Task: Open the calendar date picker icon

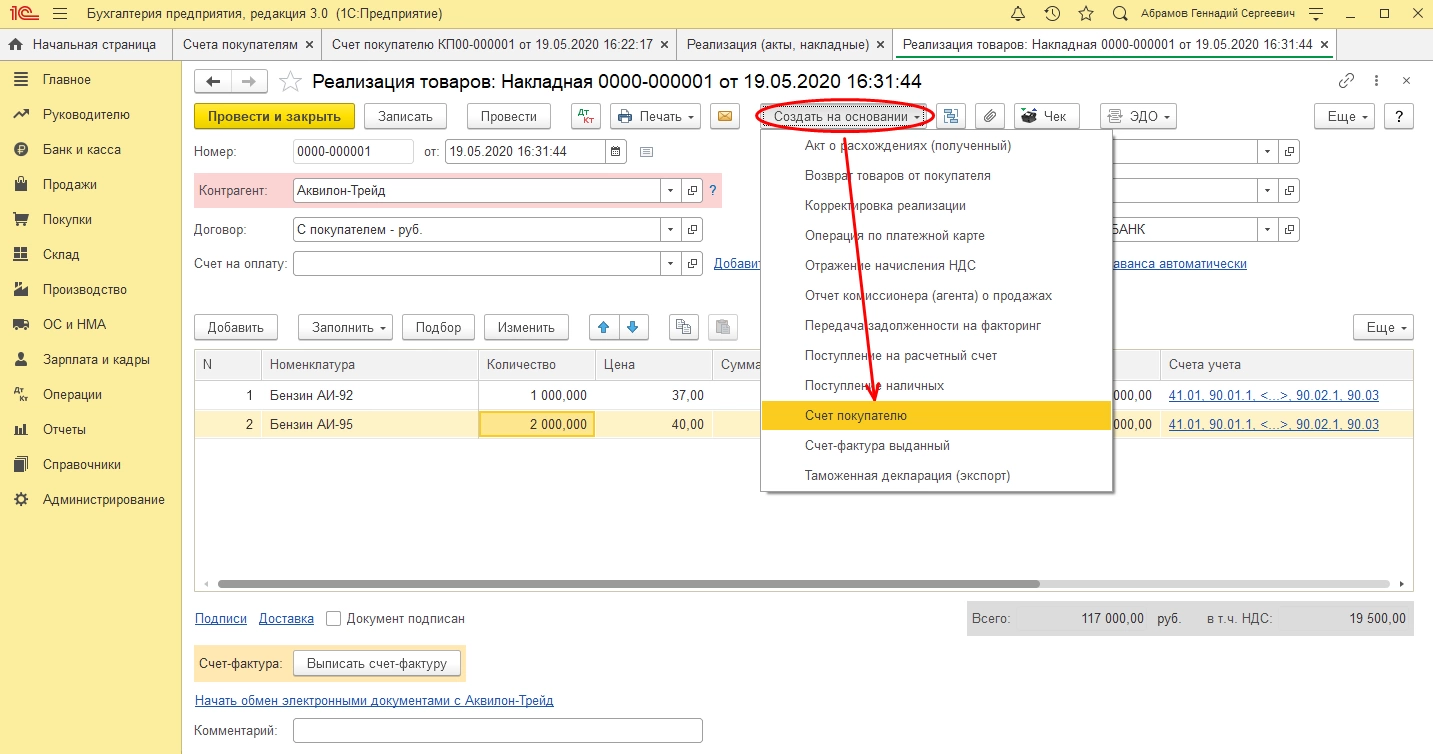Action: 616,152
